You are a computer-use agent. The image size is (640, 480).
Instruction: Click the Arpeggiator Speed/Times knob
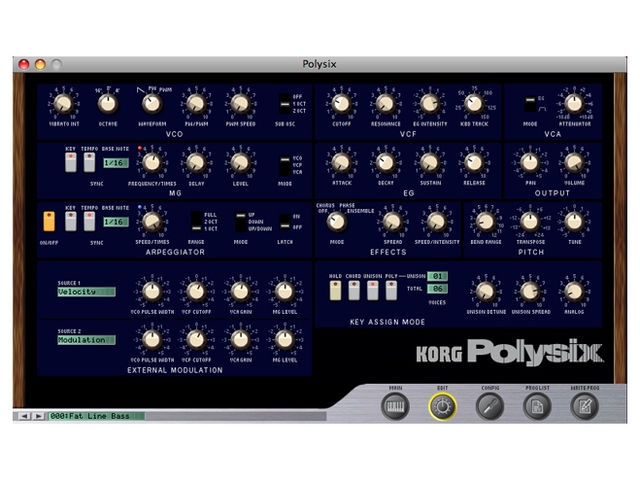(152, 222)
